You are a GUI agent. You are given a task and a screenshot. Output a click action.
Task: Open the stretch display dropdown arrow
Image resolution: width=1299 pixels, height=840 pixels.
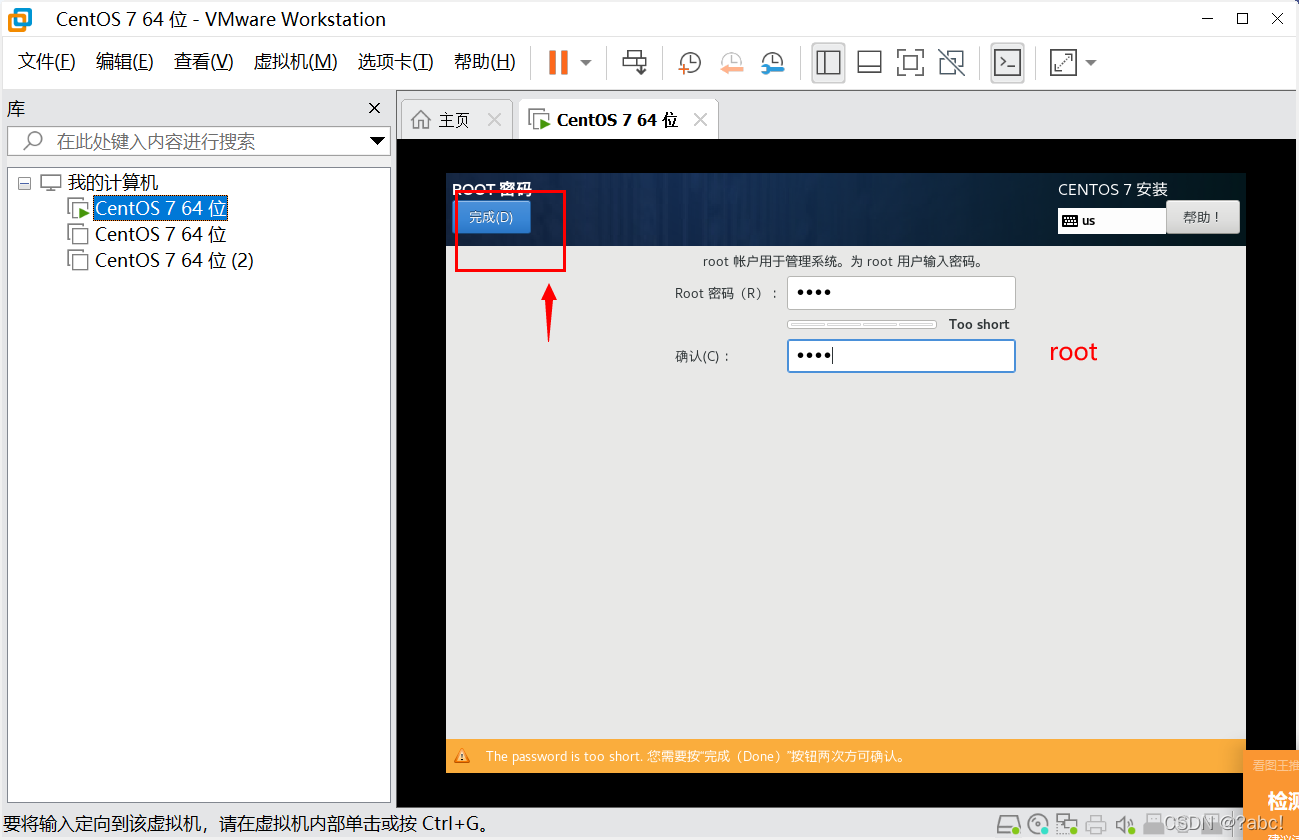pyautogui.click(x=1090, y=63)
